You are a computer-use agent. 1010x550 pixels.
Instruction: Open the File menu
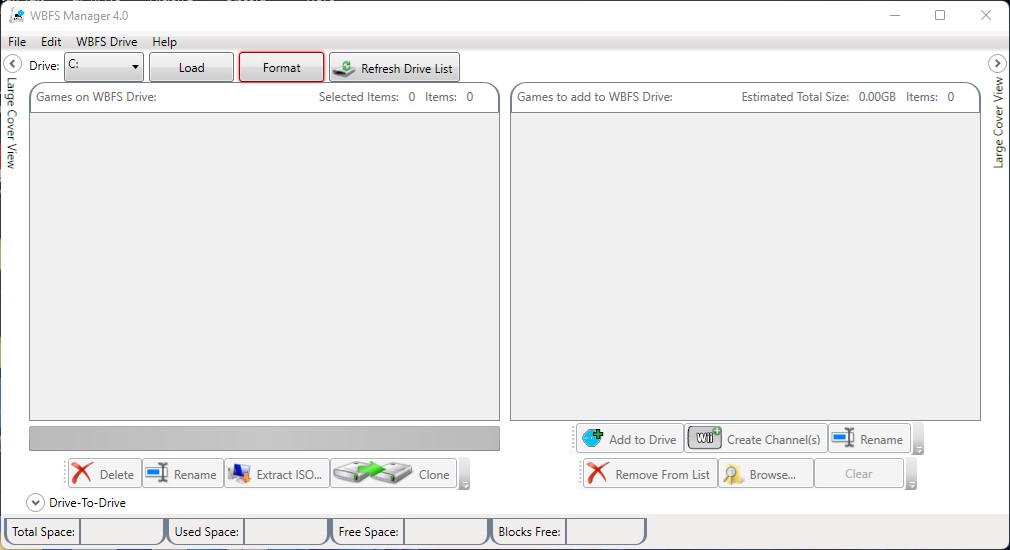coord(17,42)
